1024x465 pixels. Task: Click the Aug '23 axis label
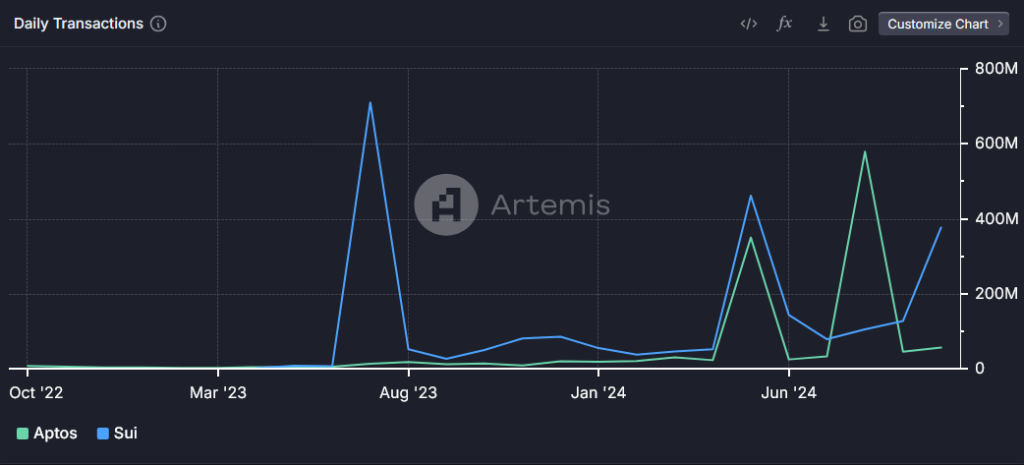[x=408, y=393]
